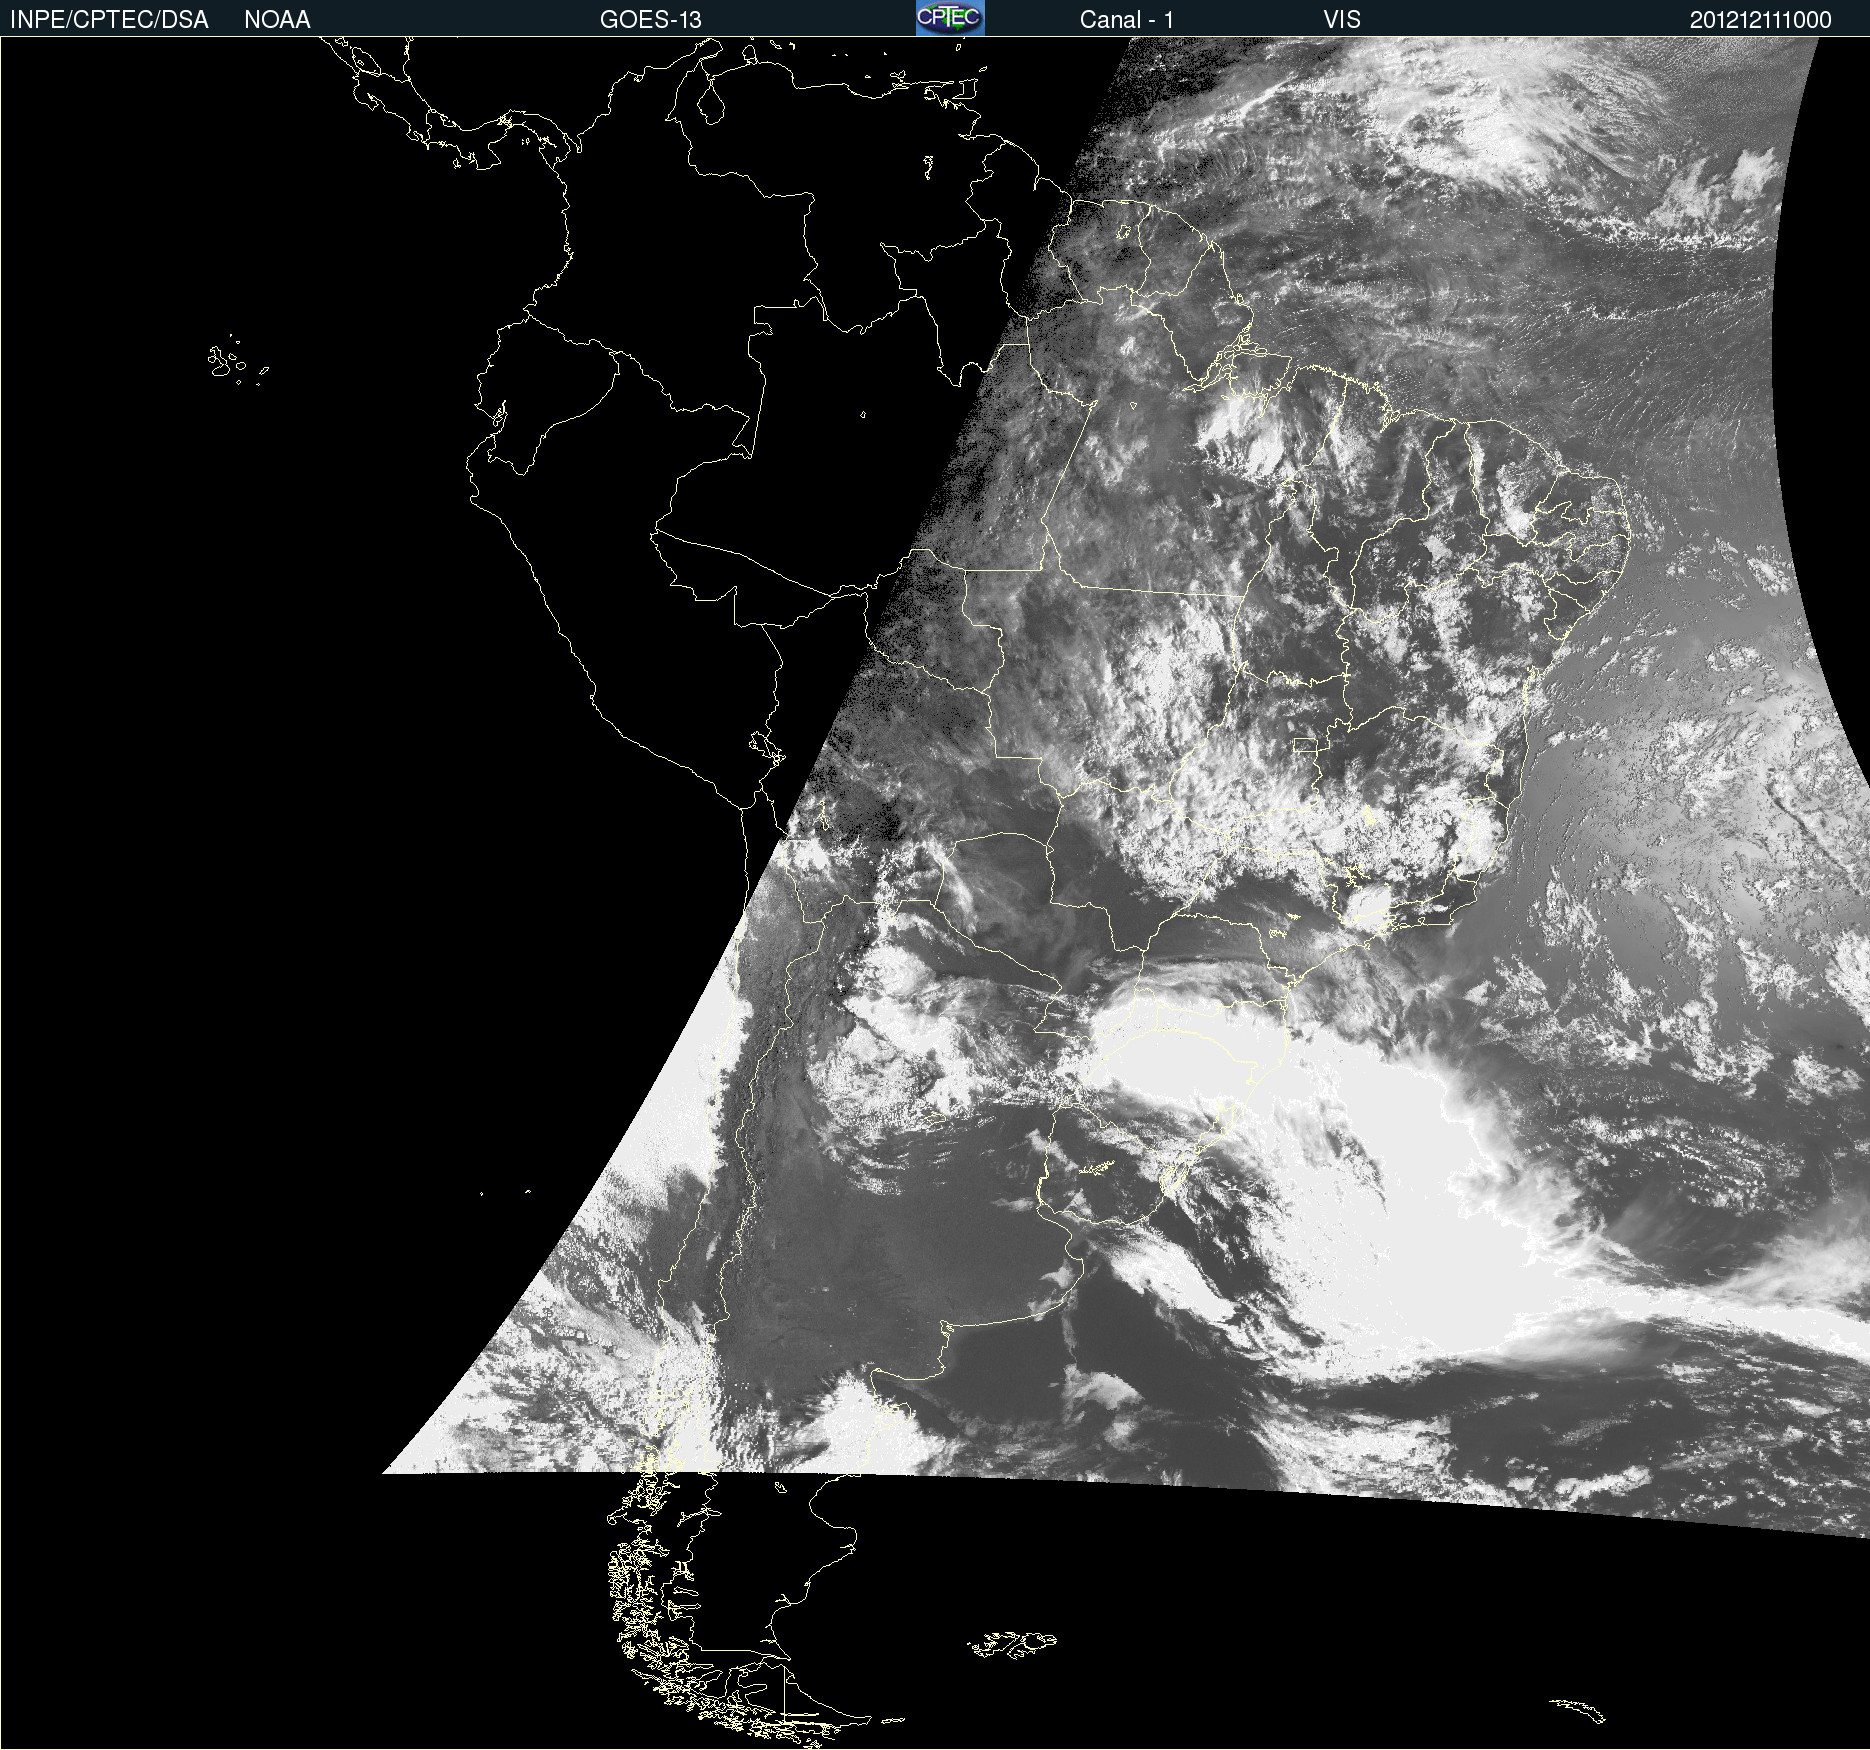Click the INPE/CPTEC/DSA header label
This screenshot has width=1870, height=1750.
click(x=109, y=20)
